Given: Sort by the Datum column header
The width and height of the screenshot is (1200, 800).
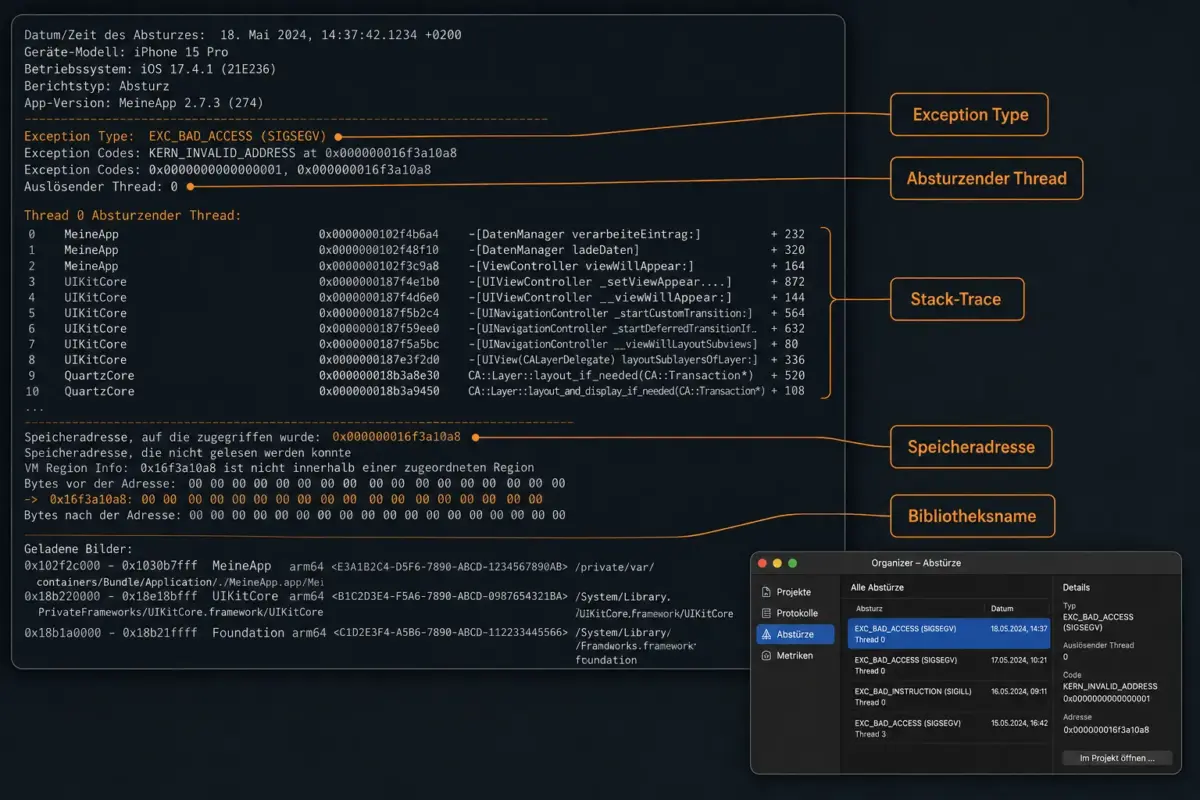Looking at the screenshot, I should [1002, 608].
